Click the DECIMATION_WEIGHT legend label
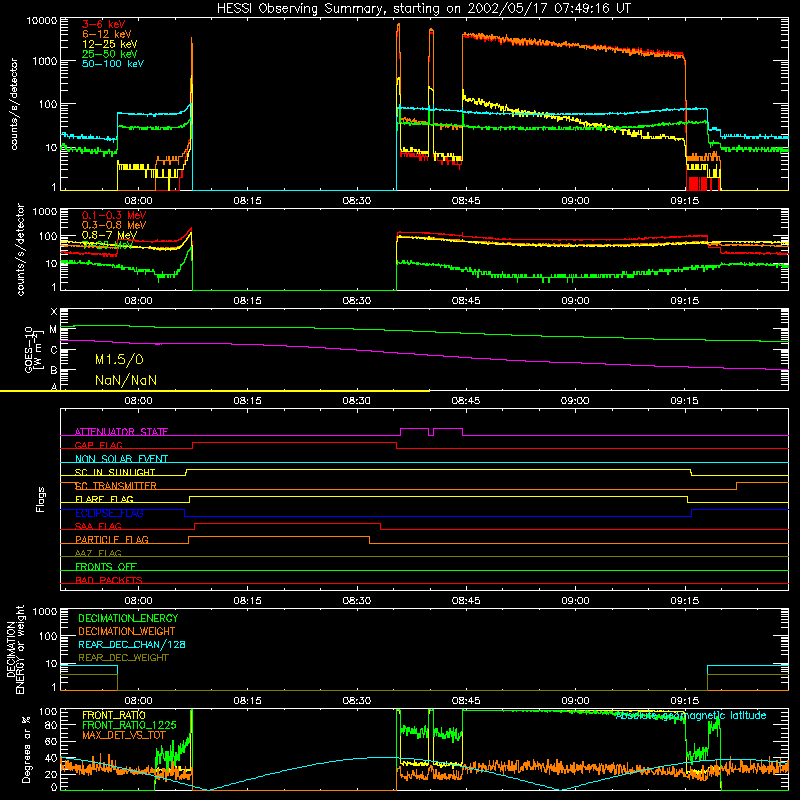 [127, 631]
